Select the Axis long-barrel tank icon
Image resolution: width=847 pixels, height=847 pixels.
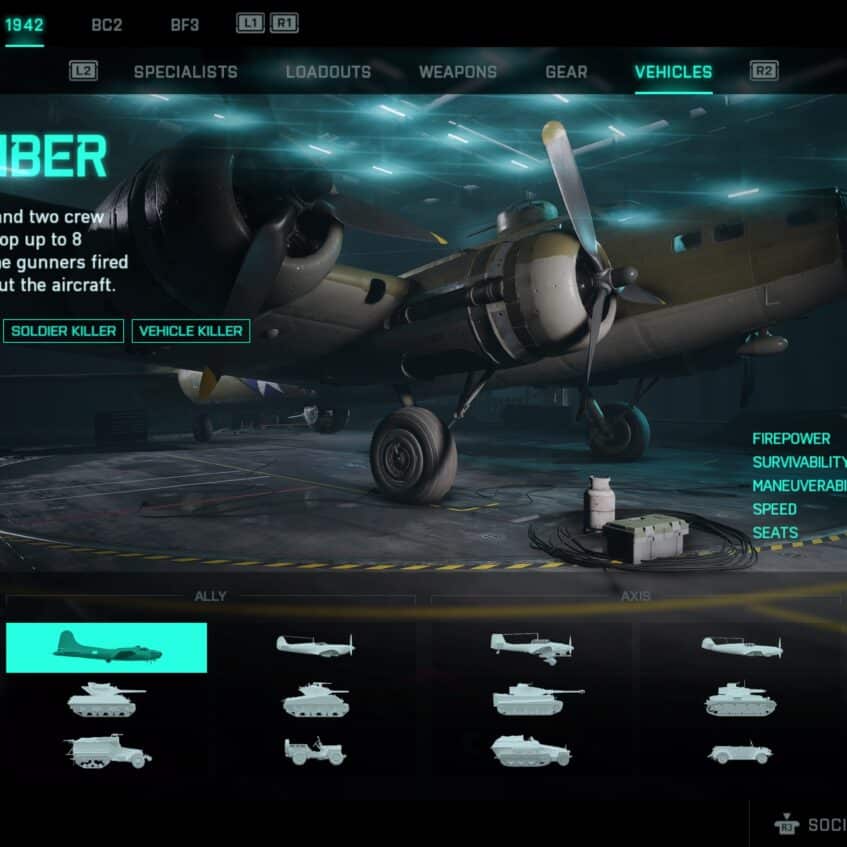[538, 699]
